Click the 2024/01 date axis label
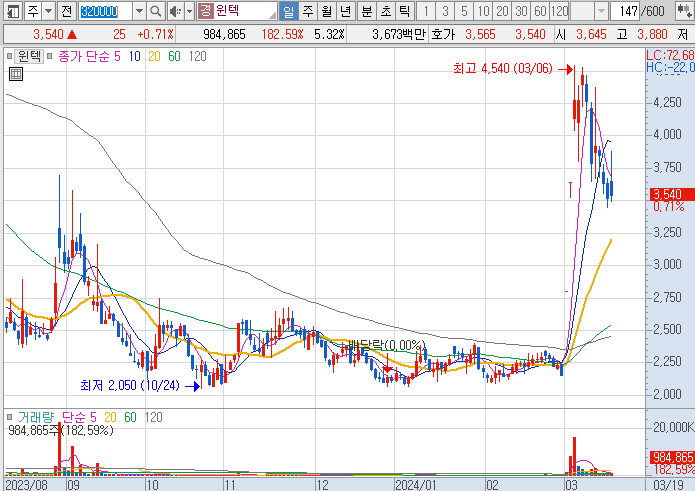Viewport: 695px width, 491px height. pyautogui.click(x=416, y=484)
